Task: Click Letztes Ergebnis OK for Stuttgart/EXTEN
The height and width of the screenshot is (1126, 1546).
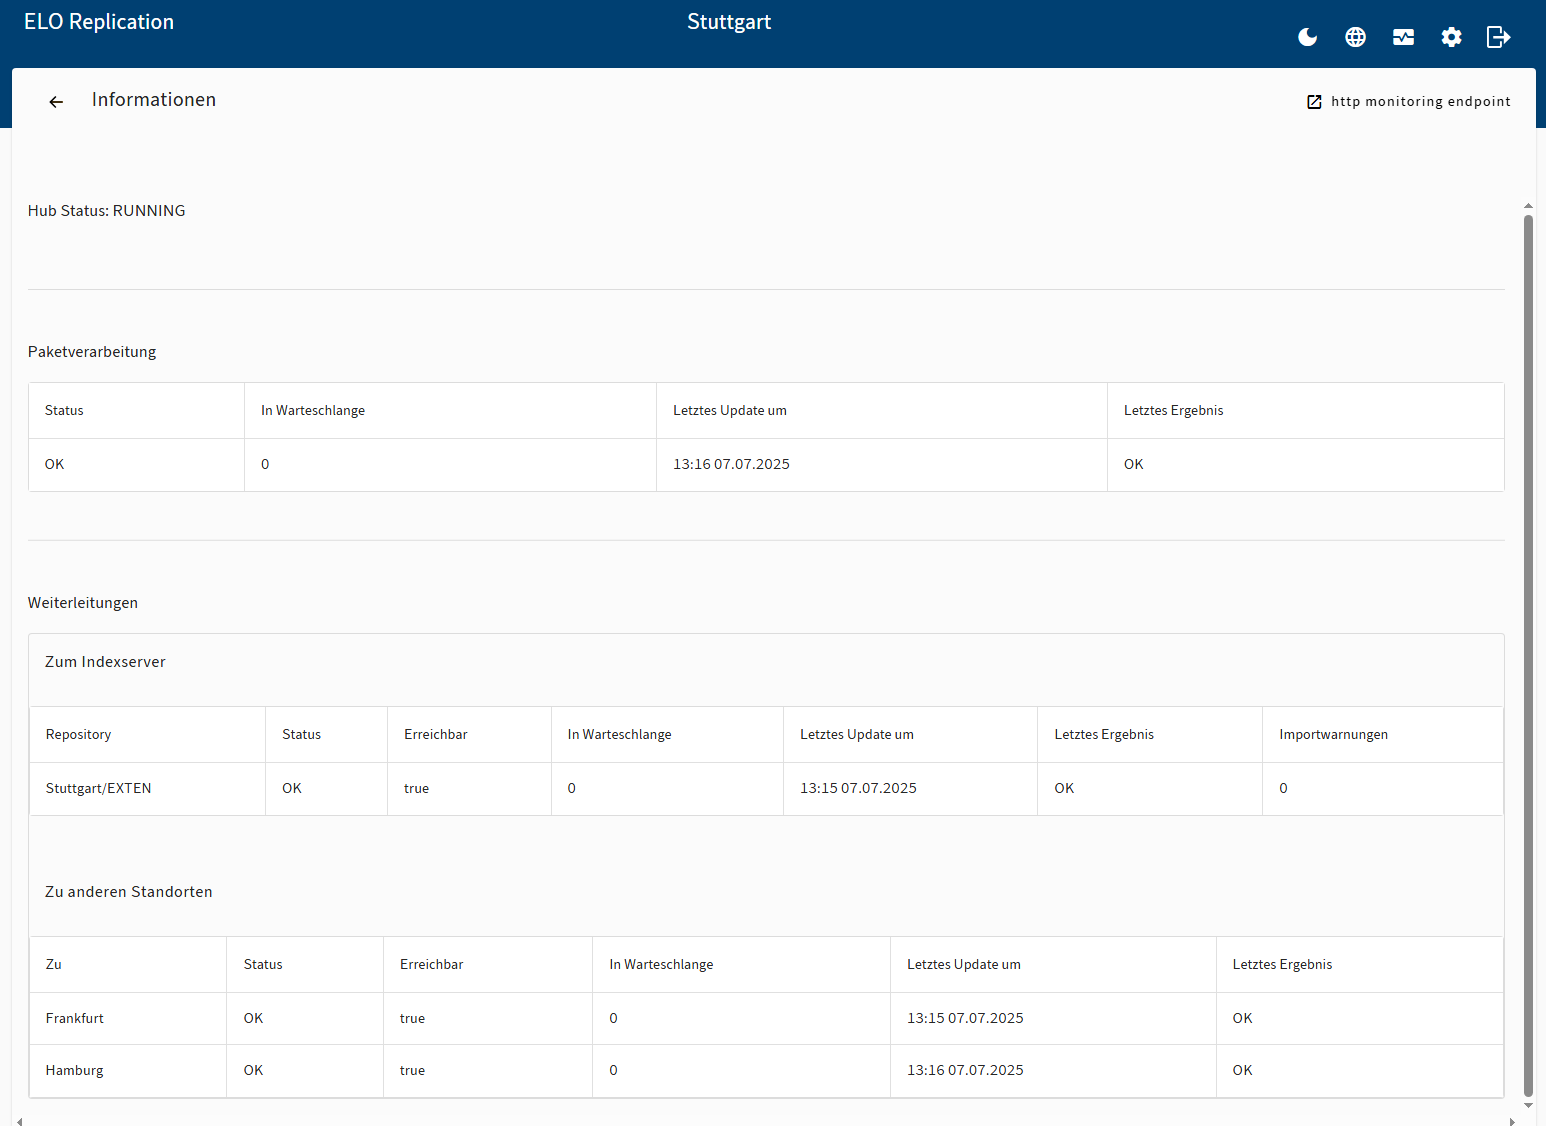Action: 1064,788
